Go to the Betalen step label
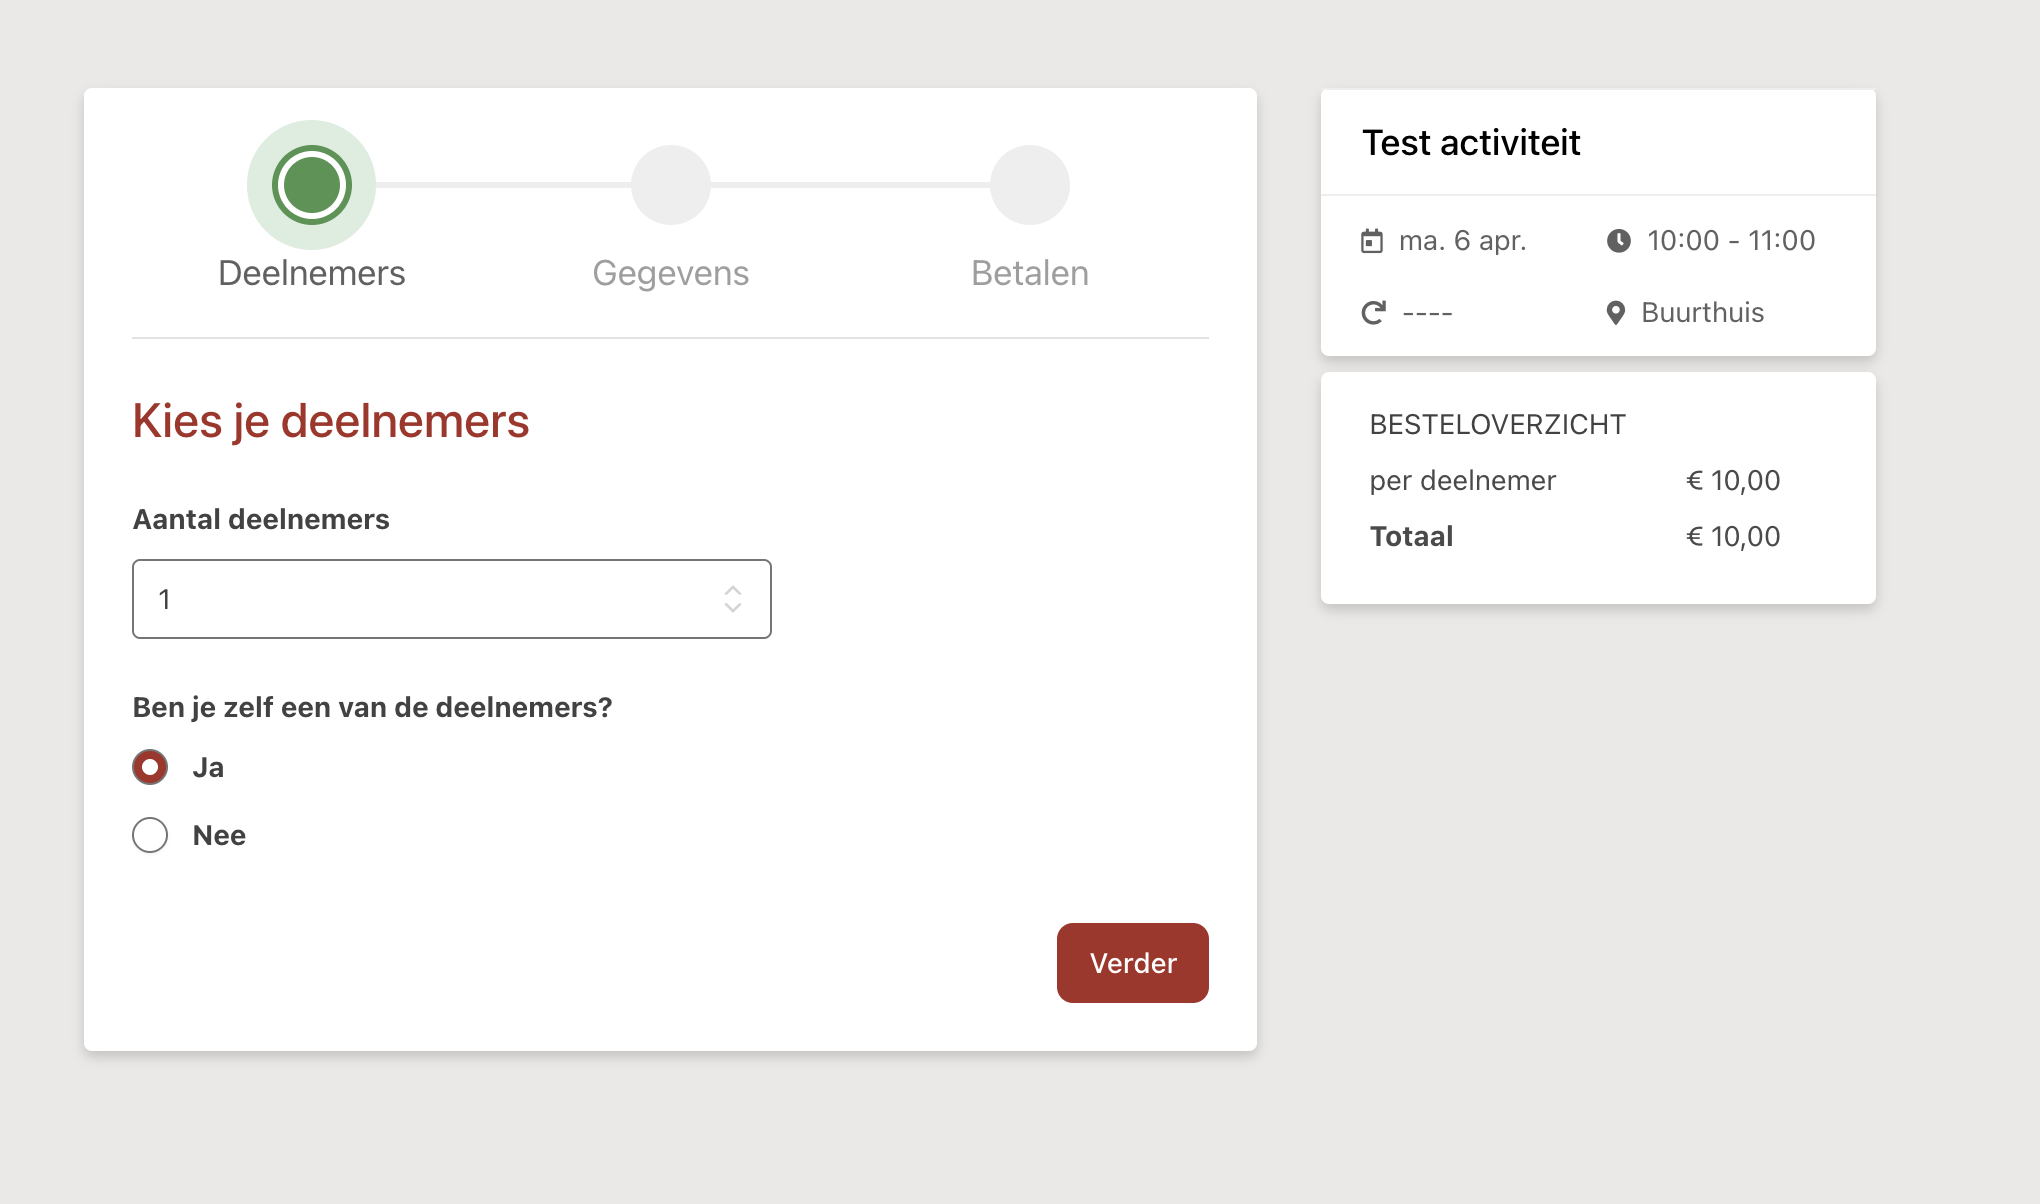The height and width of the screenshot is (1204, 2040). 1029,273
